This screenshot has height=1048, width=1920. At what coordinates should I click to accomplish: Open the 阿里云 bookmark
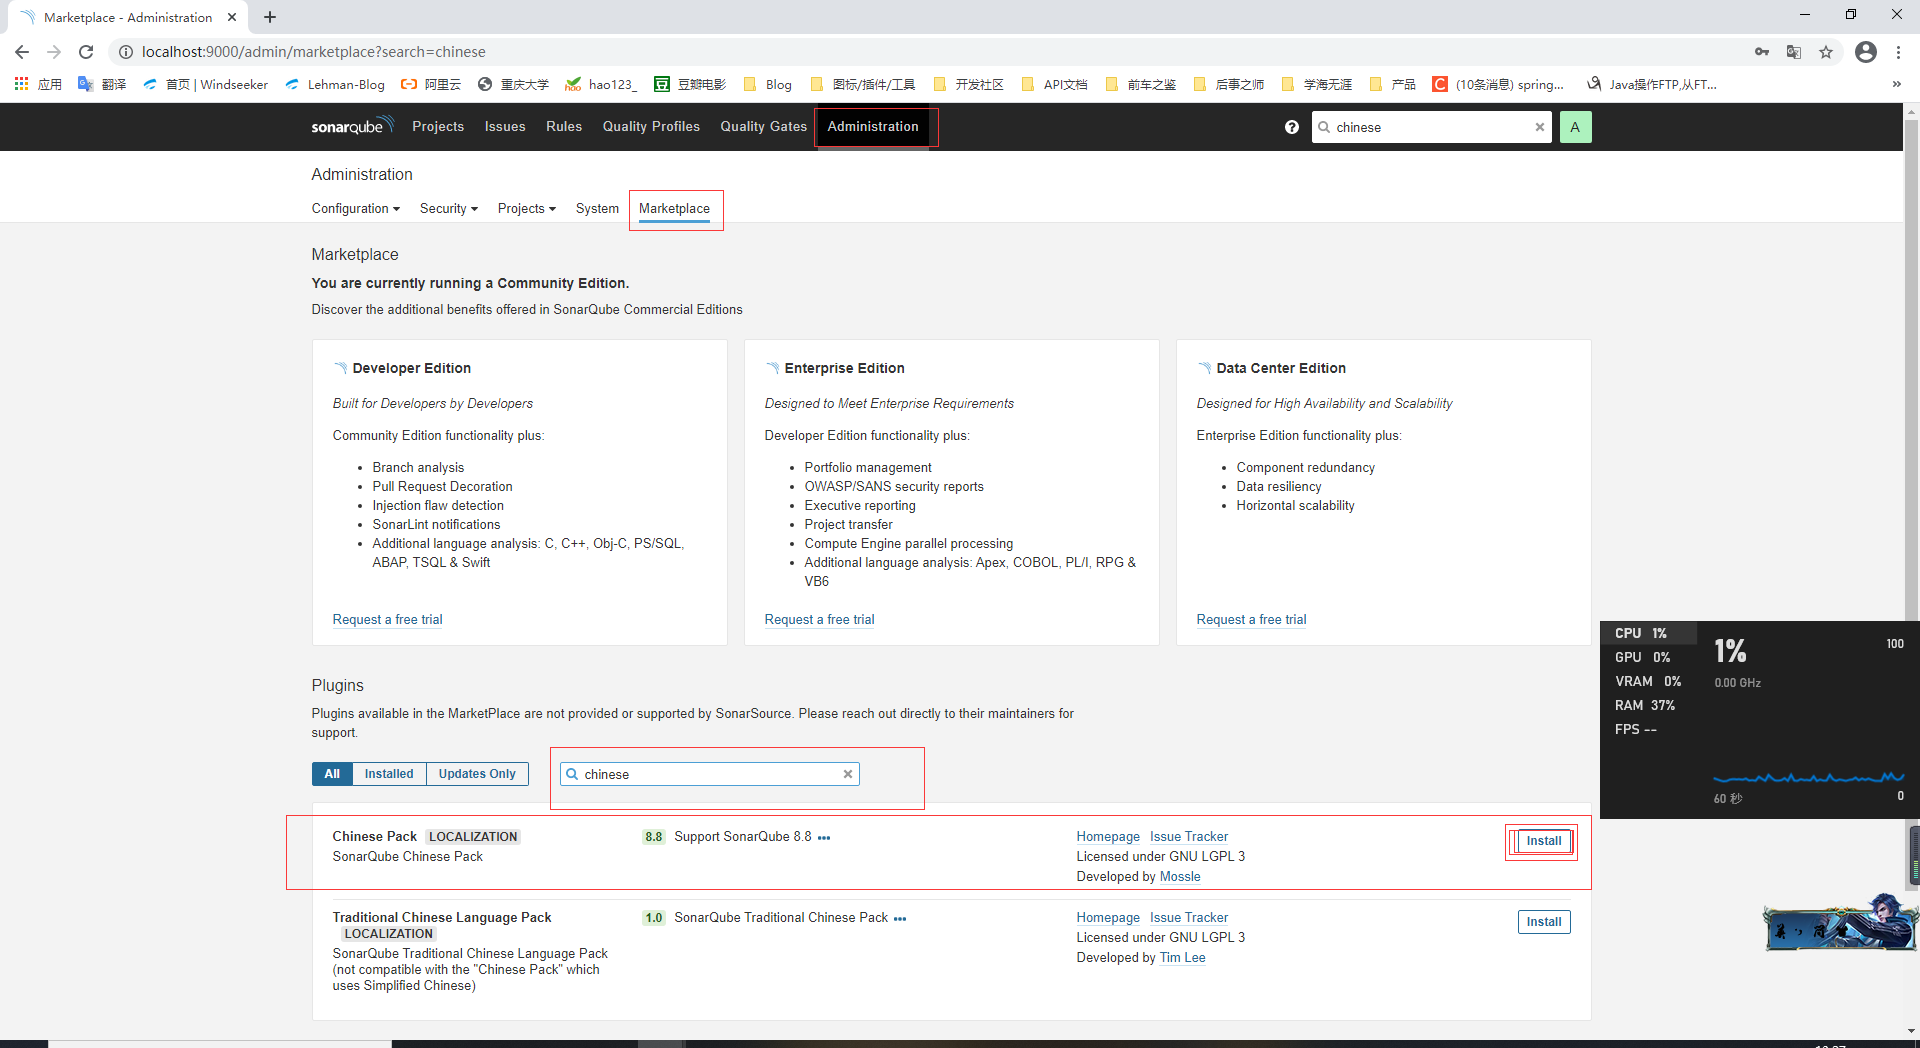coord(431,85)
